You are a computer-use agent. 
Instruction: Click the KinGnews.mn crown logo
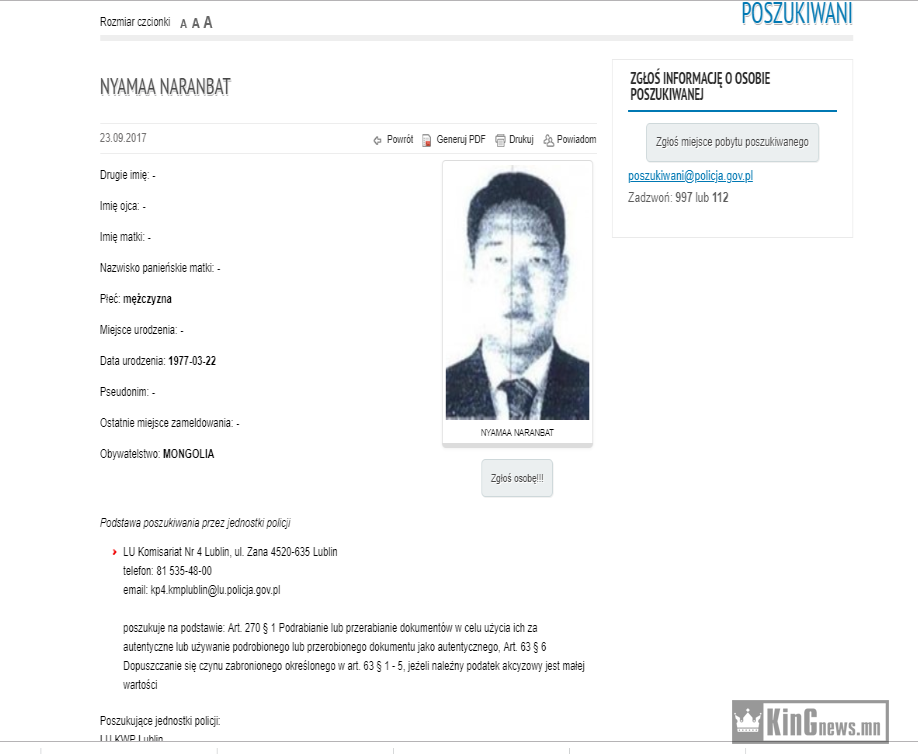(x=748, y=722)
